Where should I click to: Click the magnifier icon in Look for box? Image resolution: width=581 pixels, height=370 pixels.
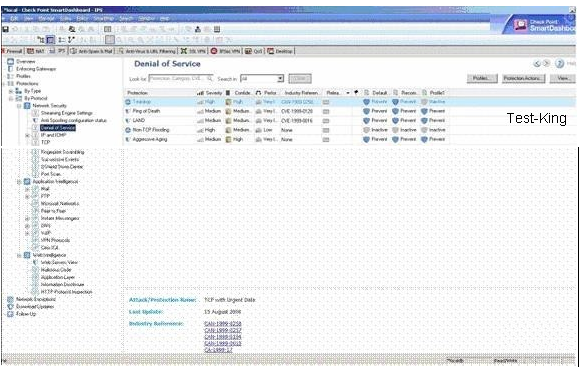coord(210,79)
